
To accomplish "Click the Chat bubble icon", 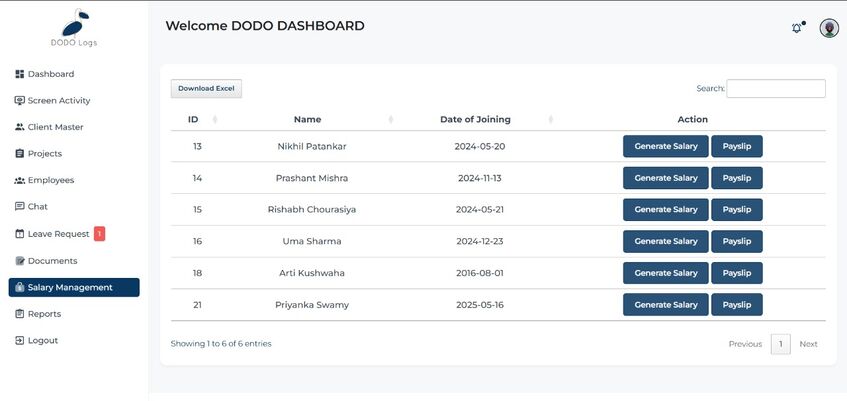I will pos(19,207).
